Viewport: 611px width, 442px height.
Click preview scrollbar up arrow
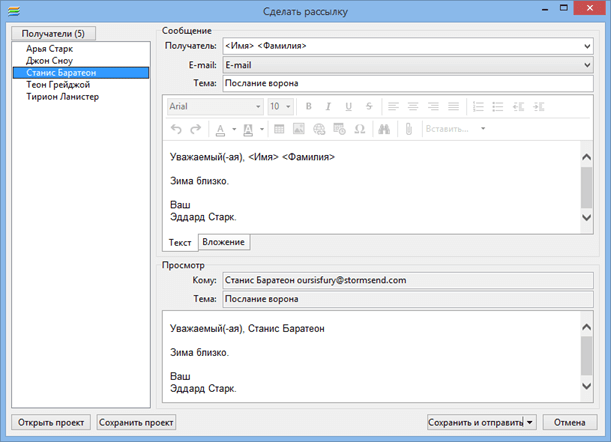point(586,327)
